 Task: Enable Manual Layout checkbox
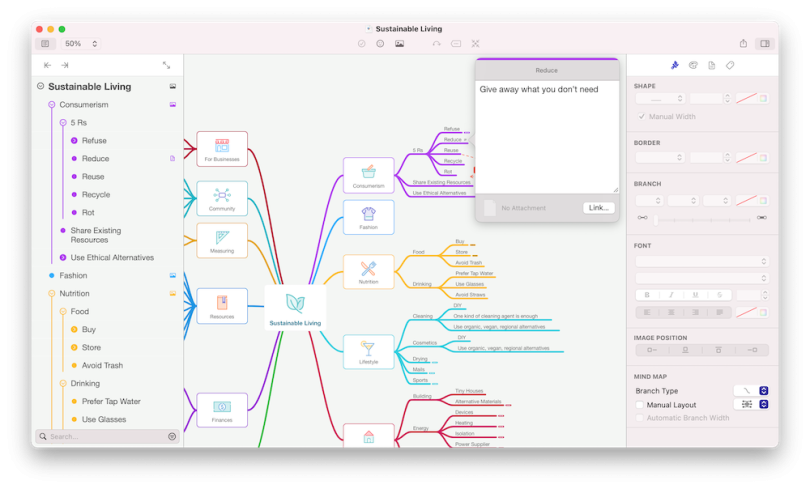tap(640, 405)
